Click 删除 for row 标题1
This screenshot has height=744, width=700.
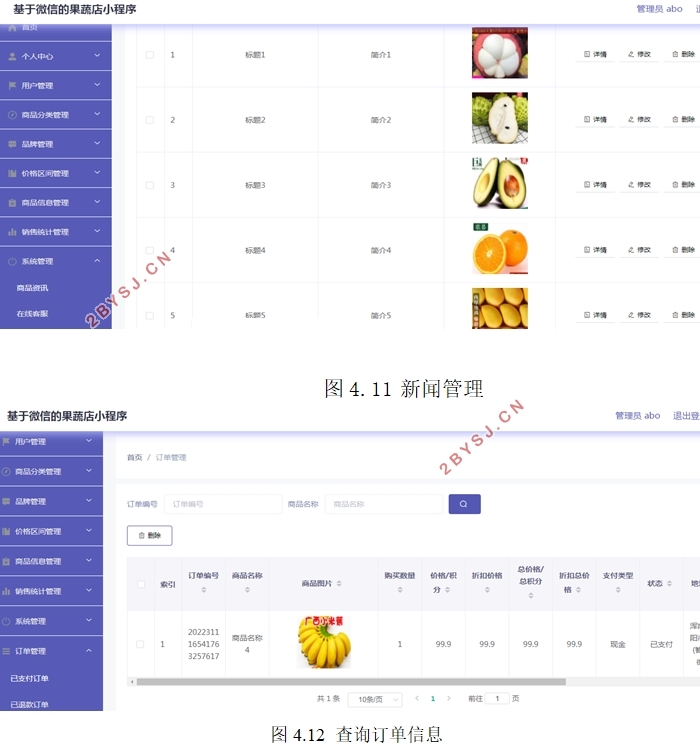683,55
